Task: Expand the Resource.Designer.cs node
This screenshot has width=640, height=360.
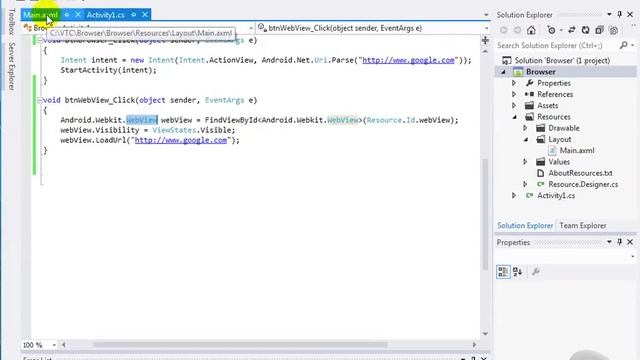Action: pos(525,184)
